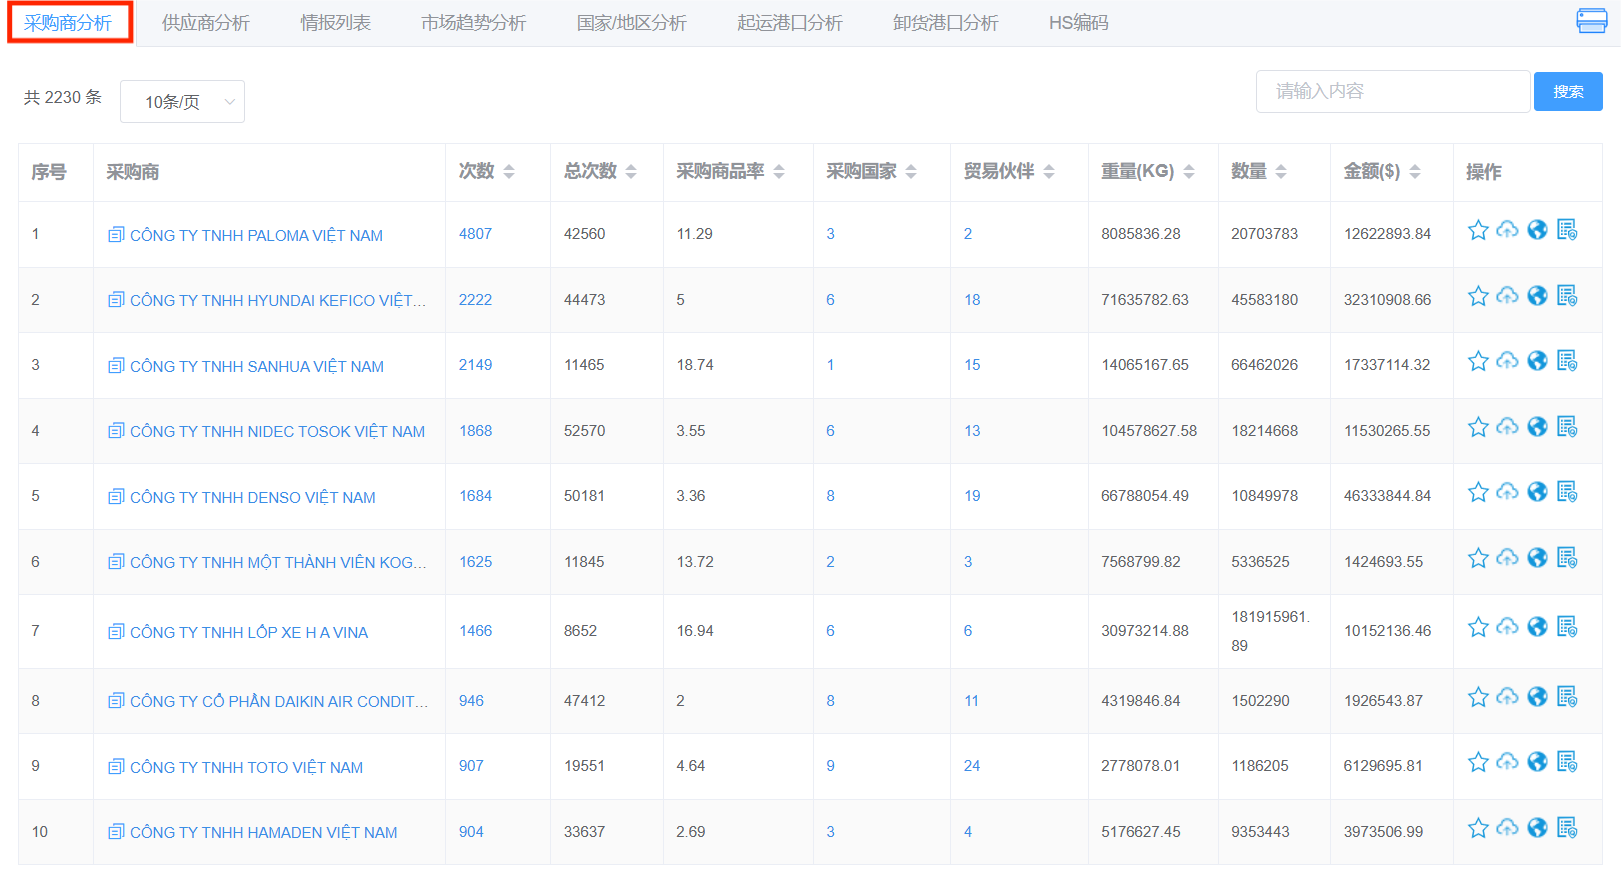Switch to the 市场趋势分析 tab
This screenshot has width=1621, height=873.
point(473,22)
